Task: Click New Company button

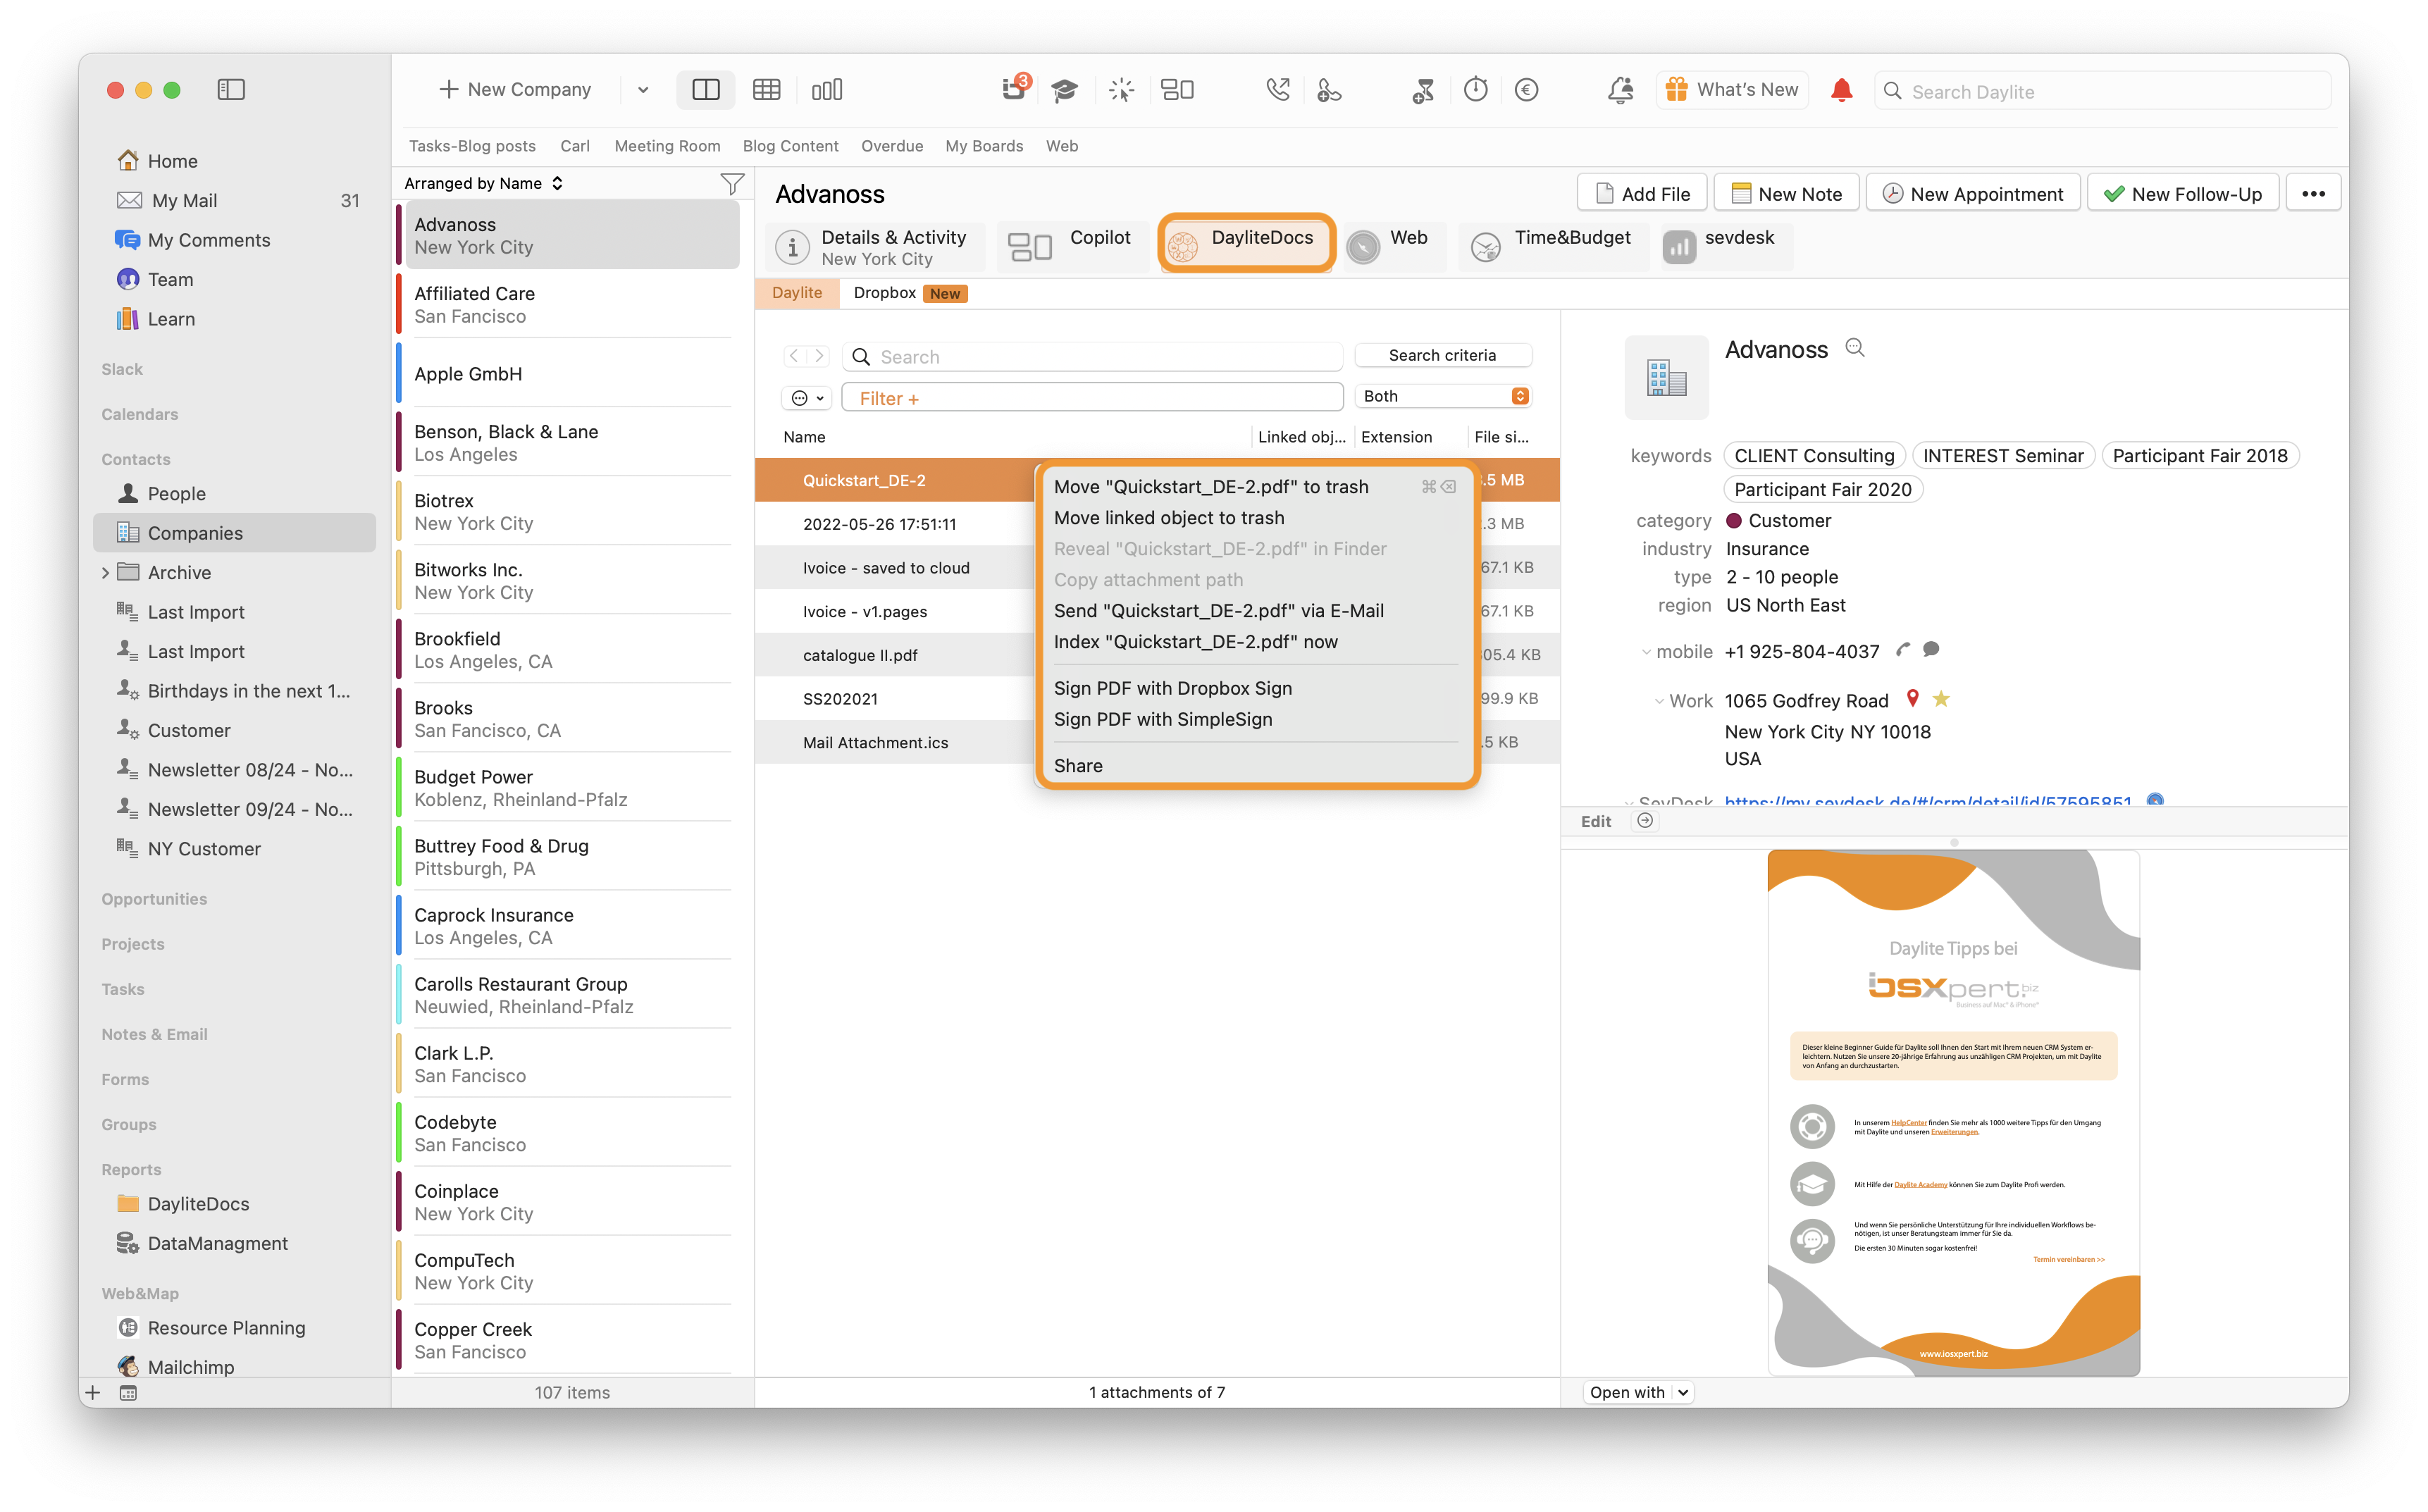Action: point(515,90)
